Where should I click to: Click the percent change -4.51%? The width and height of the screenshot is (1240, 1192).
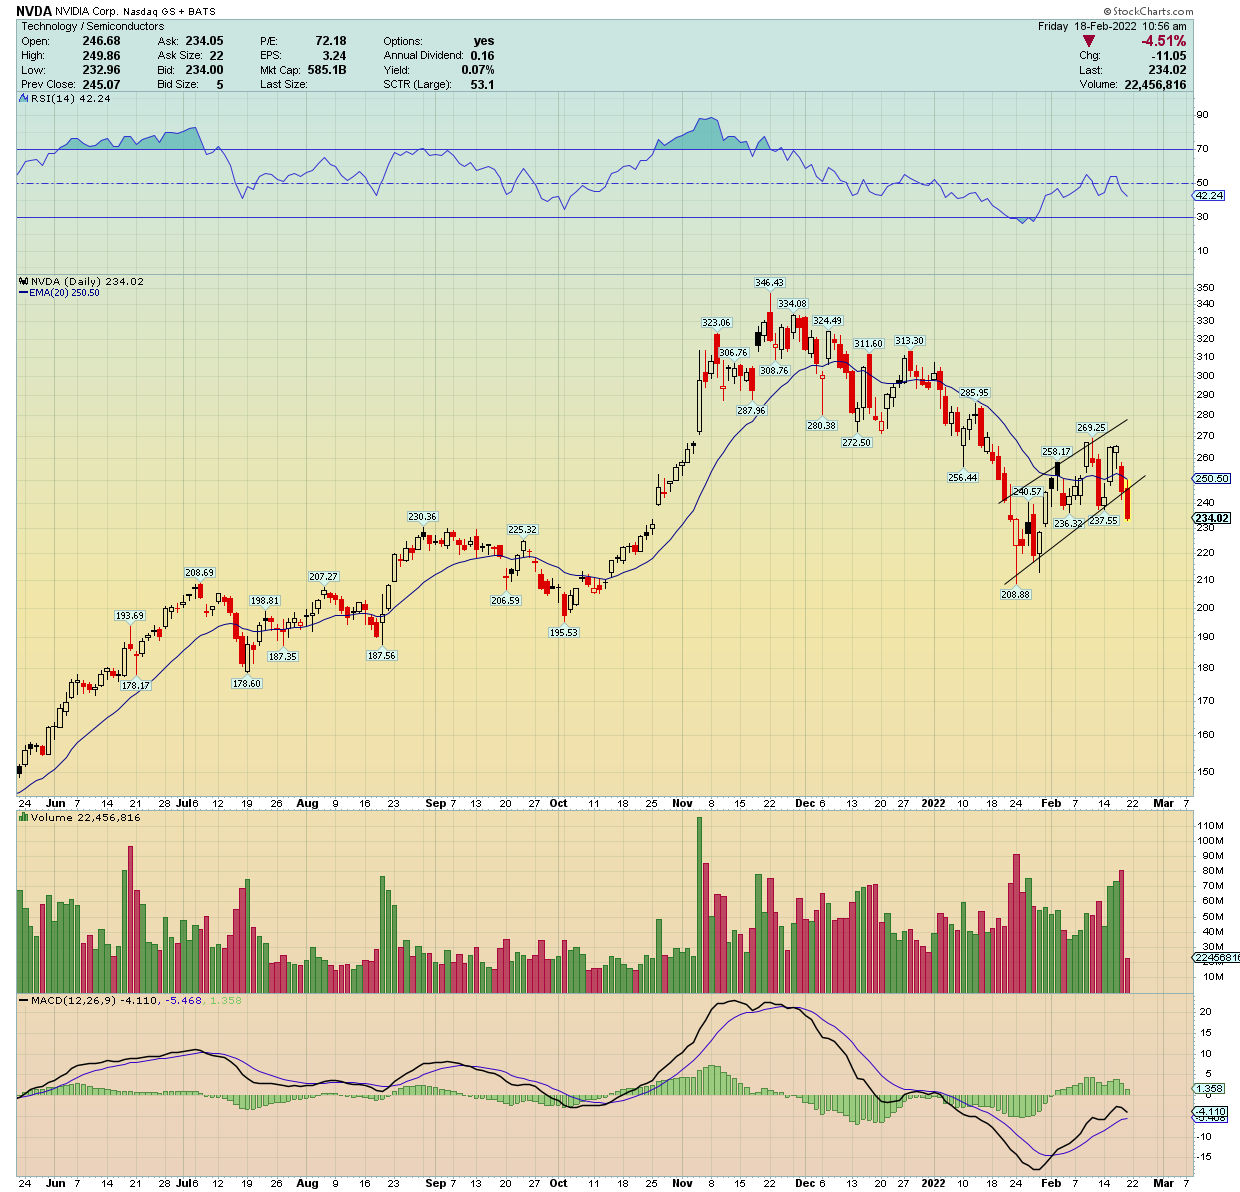(1164, 41)
